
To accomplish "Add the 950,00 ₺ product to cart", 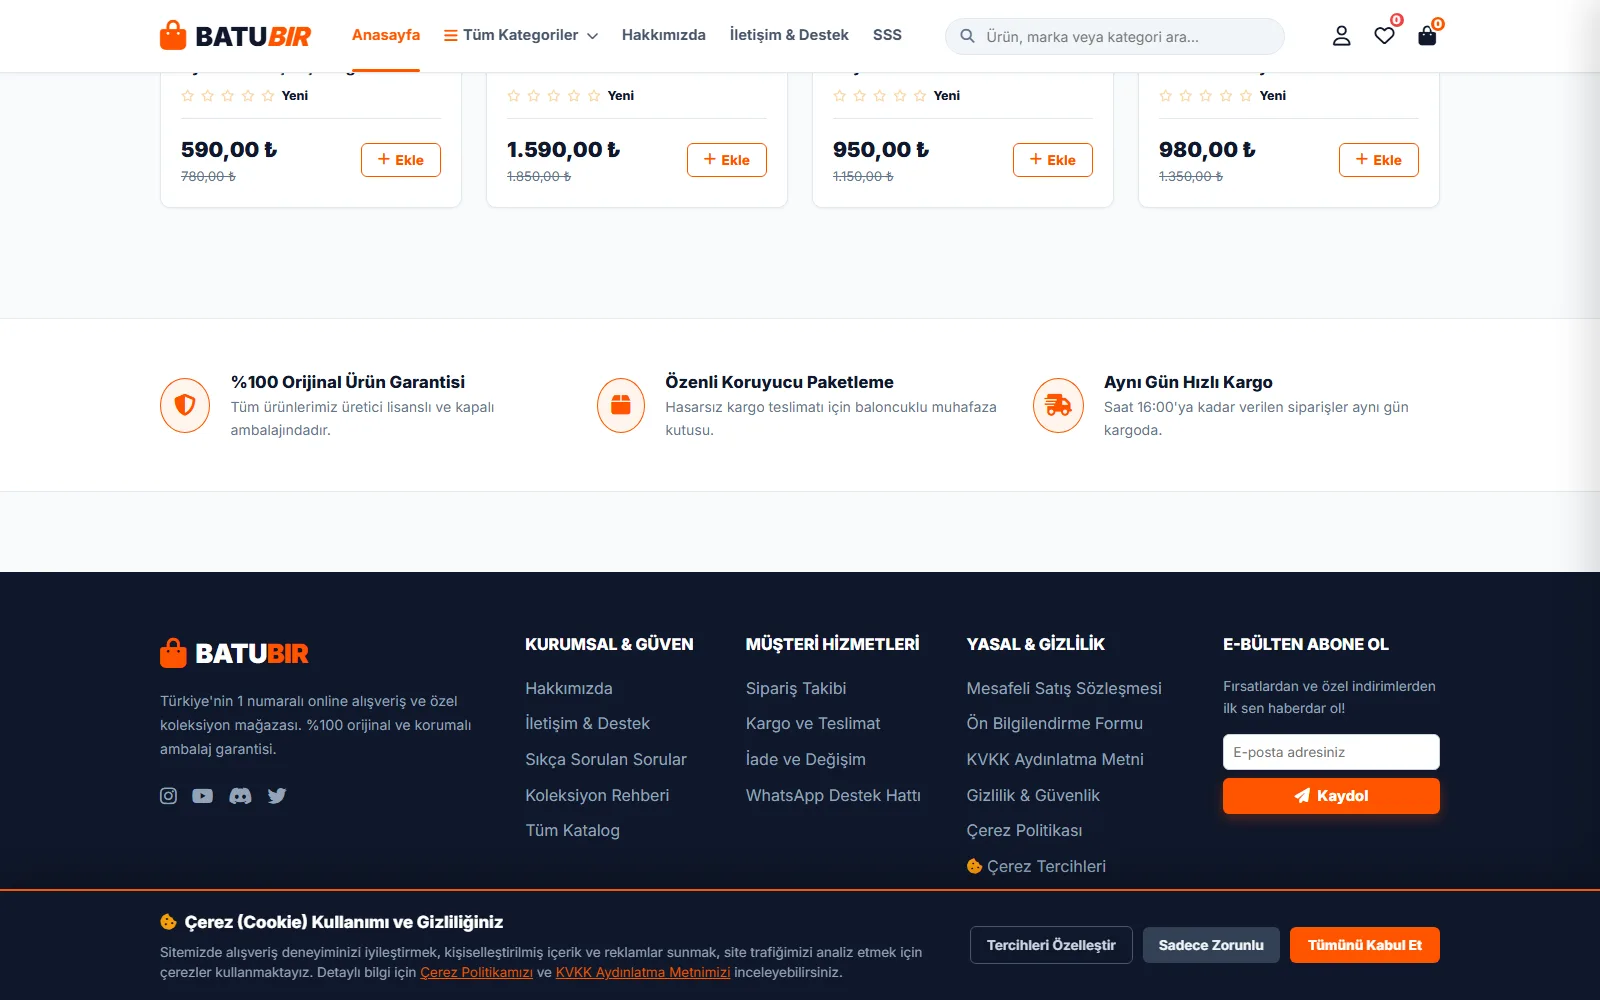I will pyautogui.click(x=1053, y=160).
